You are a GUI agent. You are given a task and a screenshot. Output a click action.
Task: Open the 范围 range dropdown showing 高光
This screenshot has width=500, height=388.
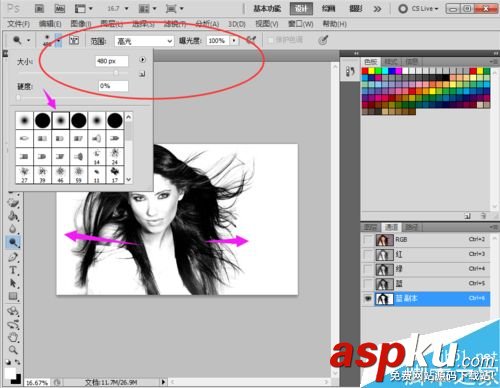[x=144, y=41]
